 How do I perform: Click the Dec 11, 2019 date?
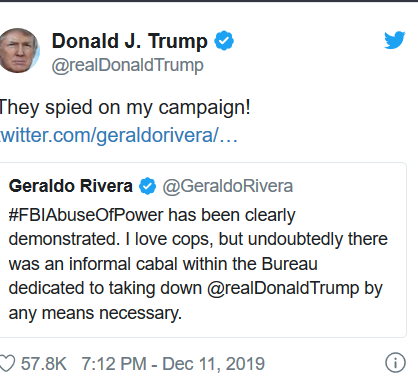click(213, 364)
